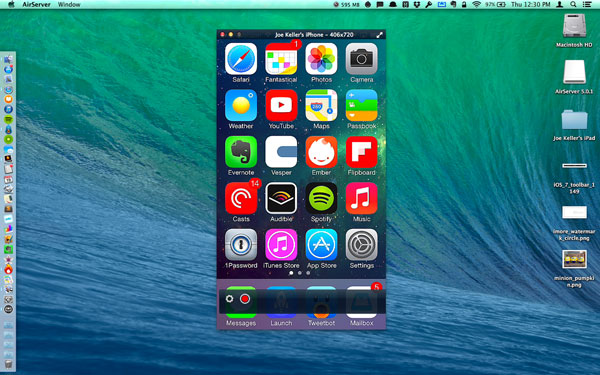
Task: Open the Maps app
Action: point(321,106)
